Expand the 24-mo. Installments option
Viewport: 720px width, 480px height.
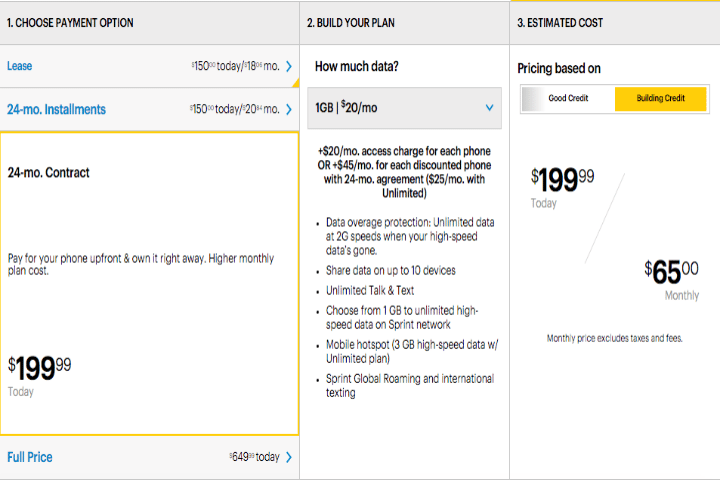pyautogui.click(x=56, y=110)
